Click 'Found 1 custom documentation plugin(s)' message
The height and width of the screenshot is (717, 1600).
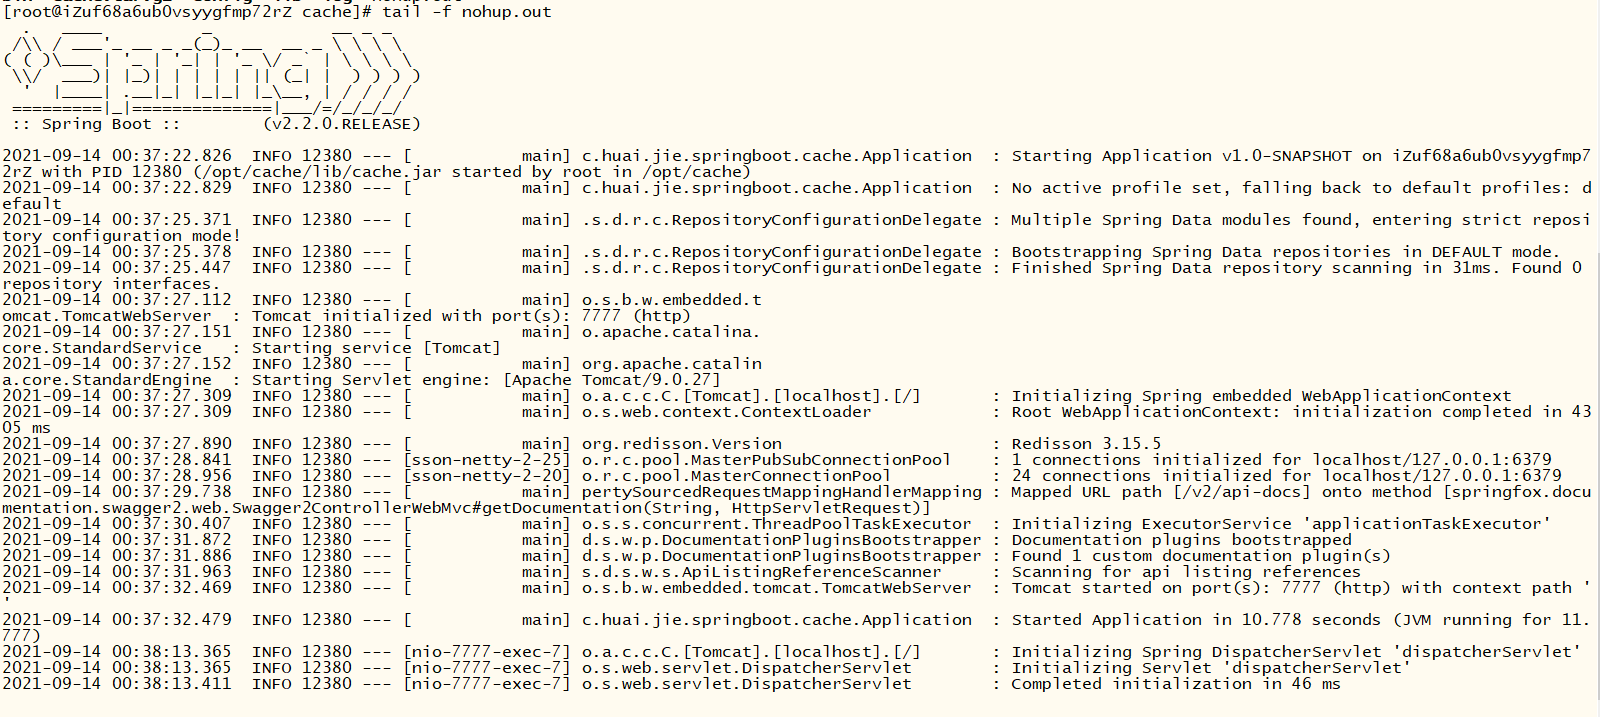[x=1201, y=556]
